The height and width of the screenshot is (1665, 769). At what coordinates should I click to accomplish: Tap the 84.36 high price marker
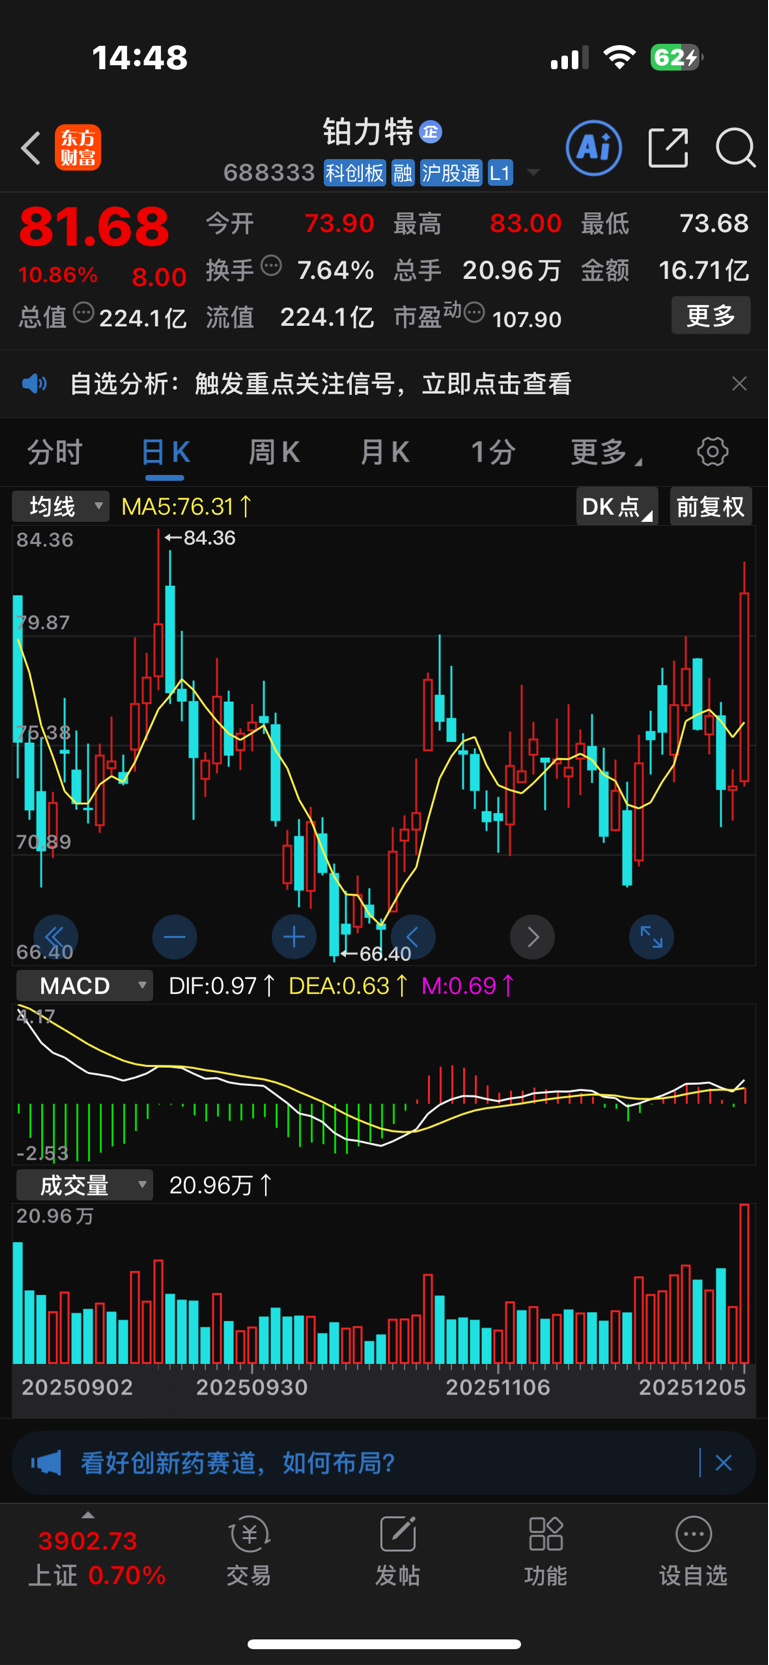201,538
